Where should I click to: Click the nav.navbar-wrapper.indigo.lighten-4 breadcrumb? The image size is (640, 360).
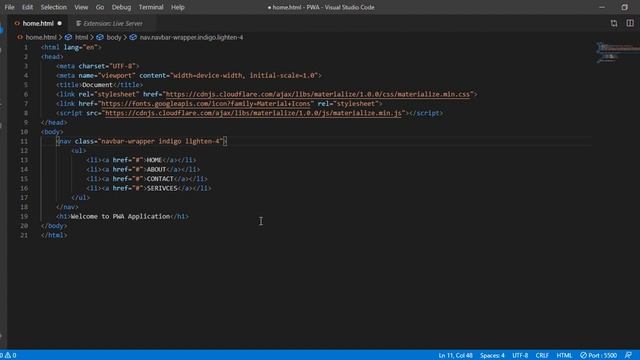(x=191, y=38)
